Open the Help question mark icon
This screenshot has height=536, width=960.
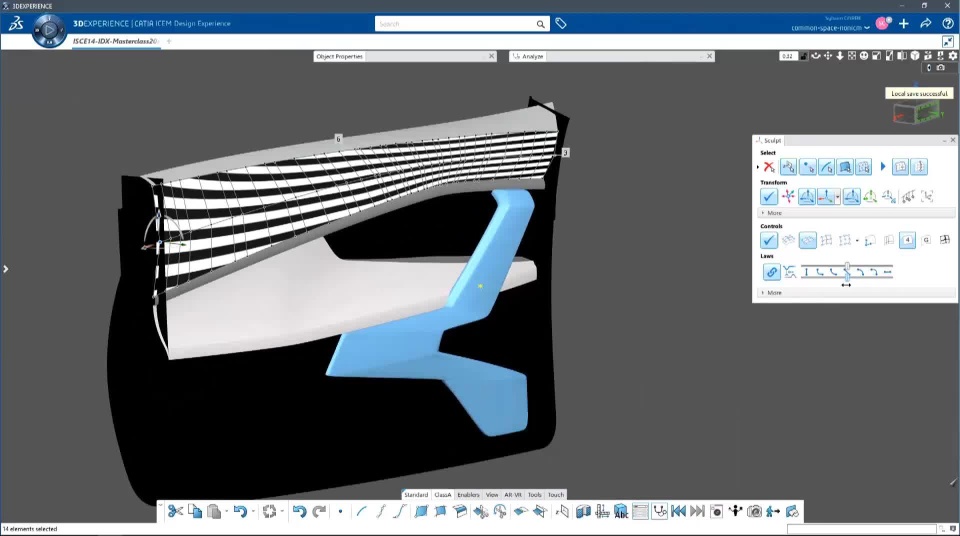pyautogui.click(x=948, y=24)
